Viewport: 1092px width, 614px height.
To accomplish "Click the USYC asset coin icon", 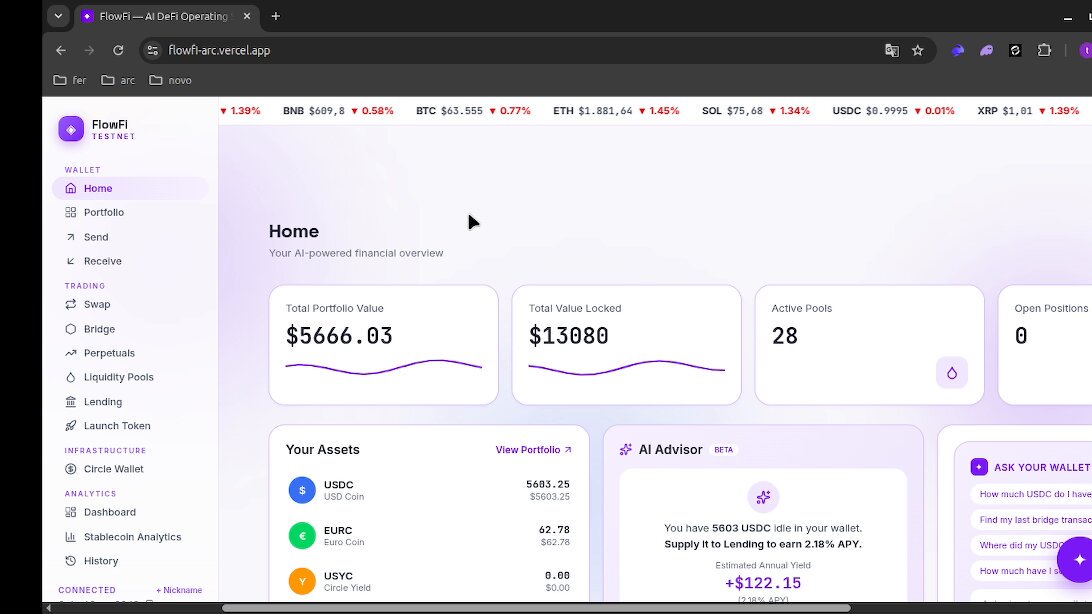I will click(x=302, y=581).
